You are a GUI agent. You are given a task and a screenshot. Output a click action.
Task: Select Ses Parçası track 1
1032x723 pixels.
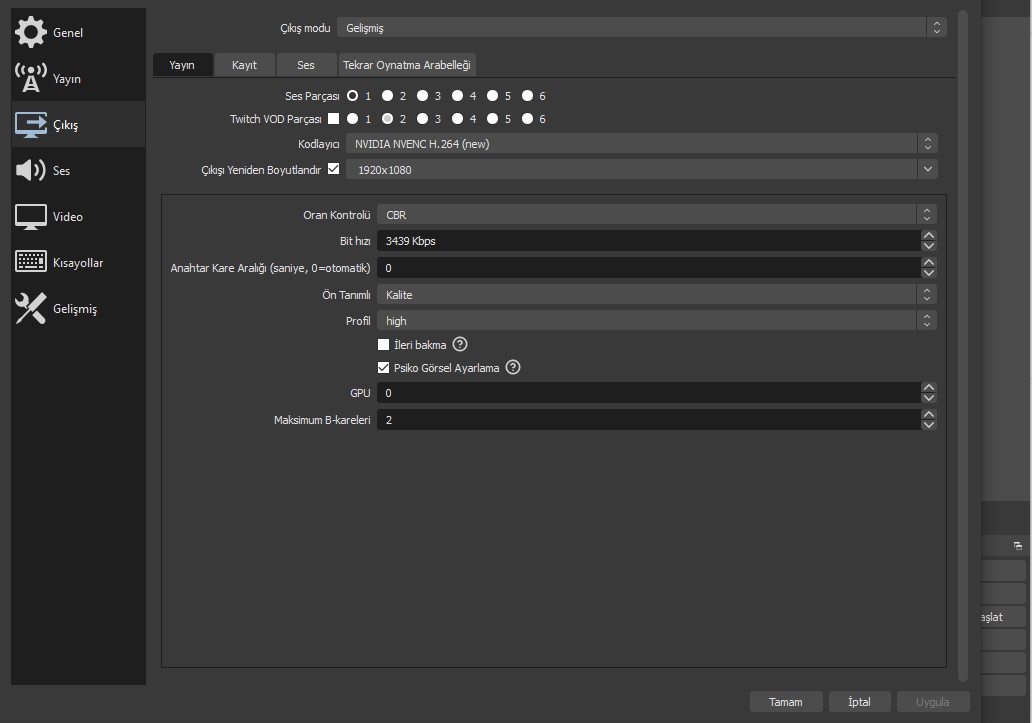click(x=353, y=96)
